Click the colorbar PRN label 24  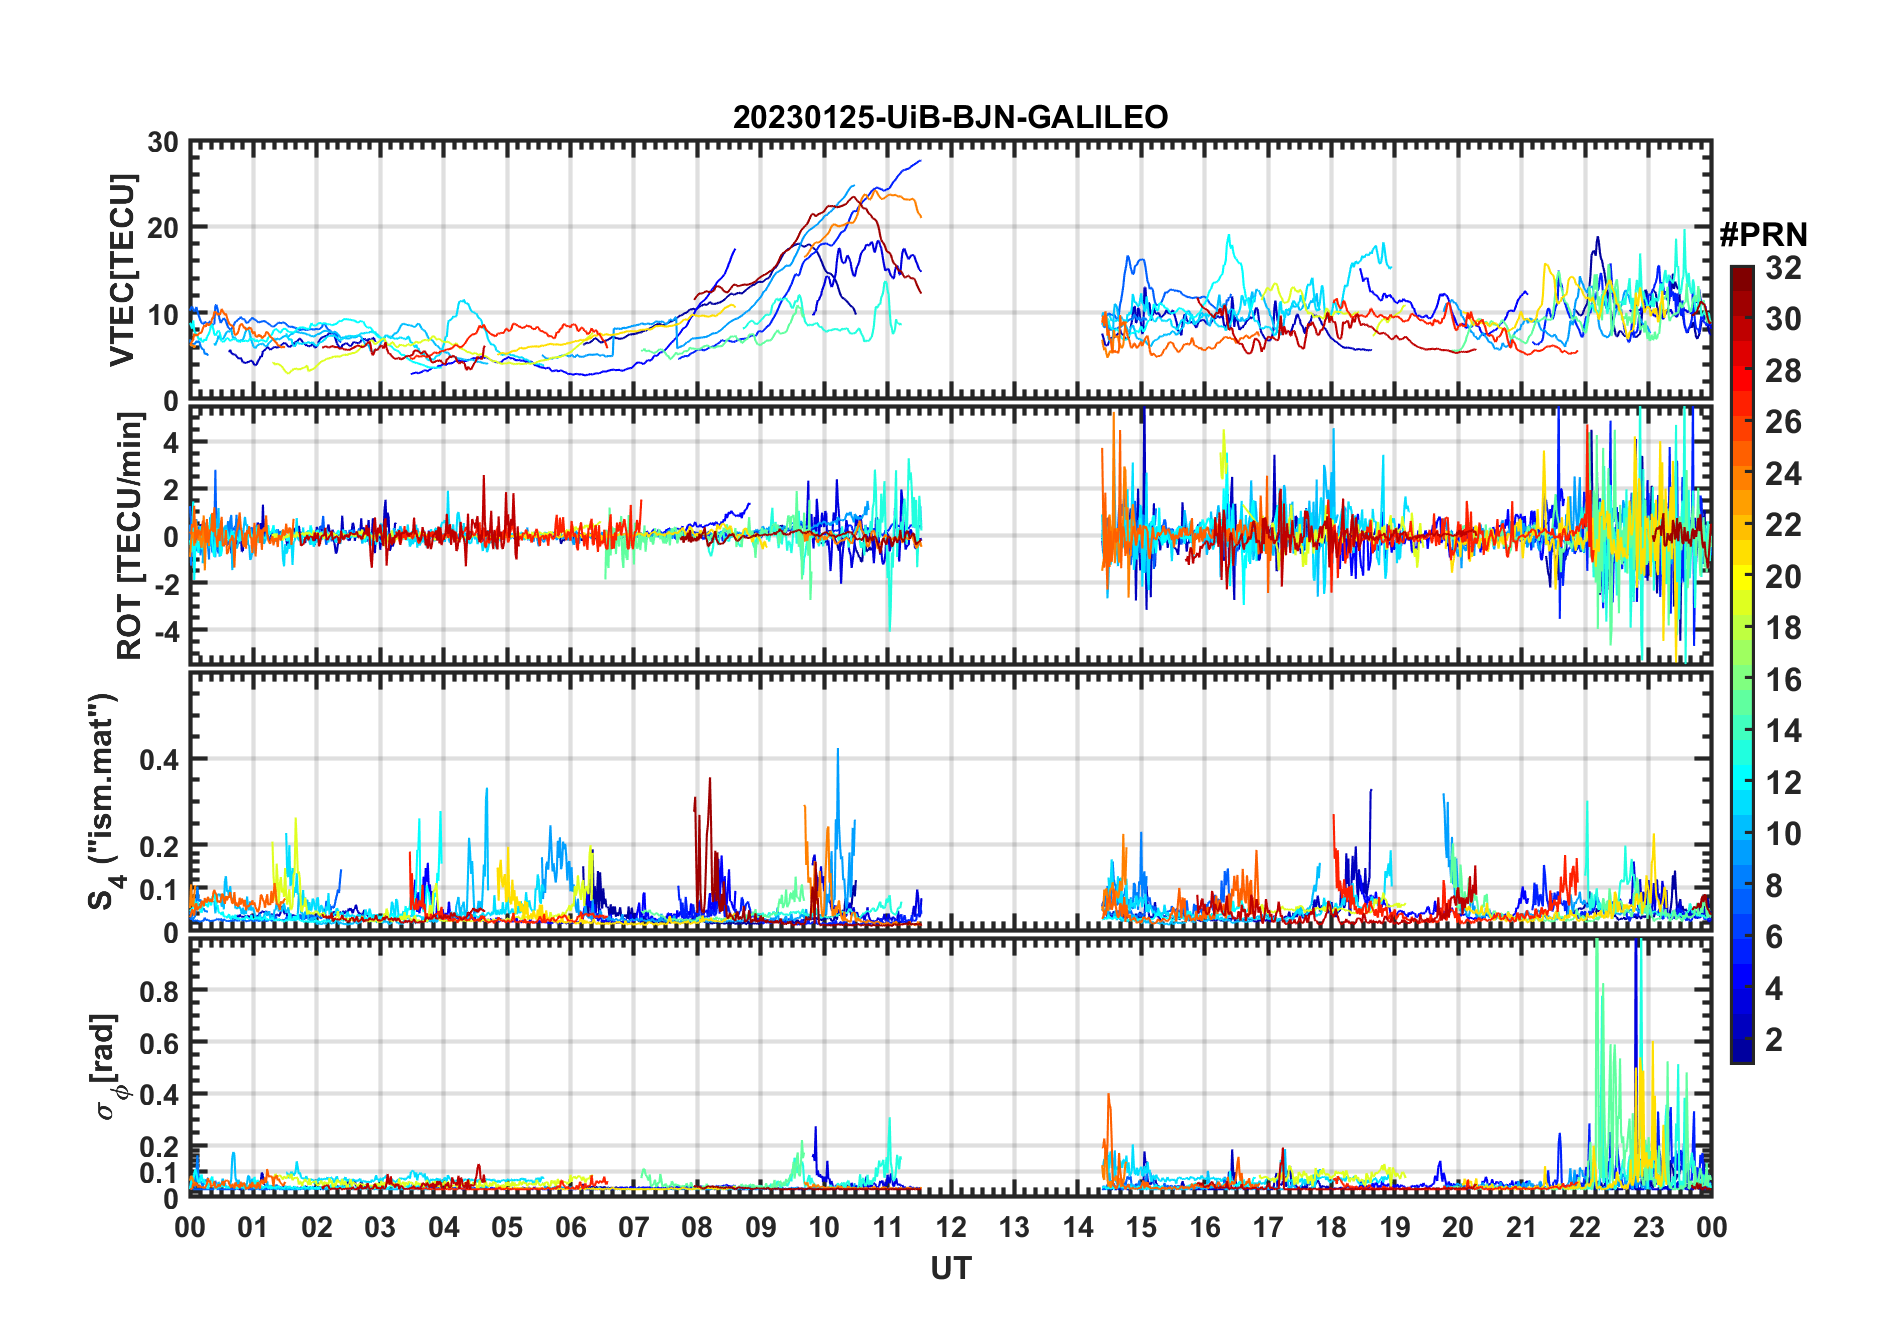(1783, 473)
